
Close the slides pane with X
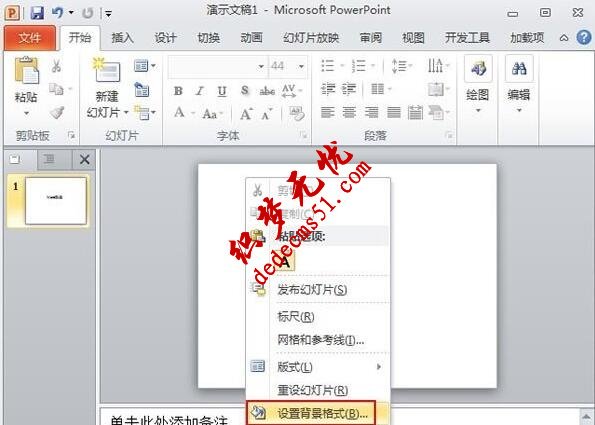click(x=85, y=159)
